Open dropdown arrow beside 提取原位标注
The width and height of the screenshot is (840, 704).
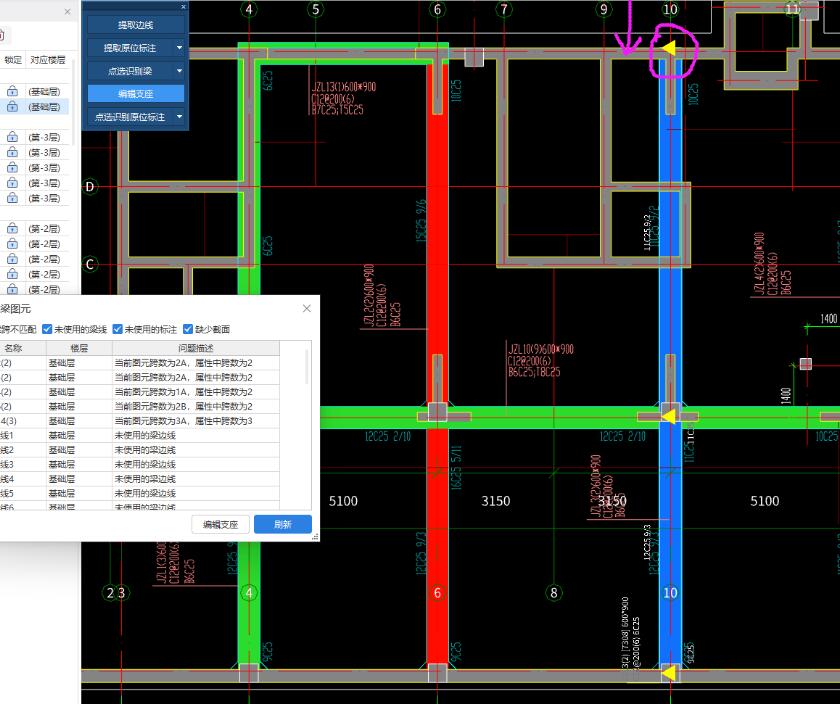click(179, 48)
